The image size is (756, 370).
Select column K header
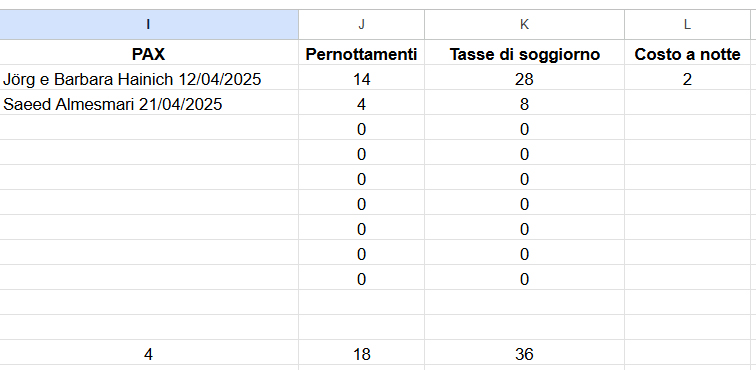525,25
